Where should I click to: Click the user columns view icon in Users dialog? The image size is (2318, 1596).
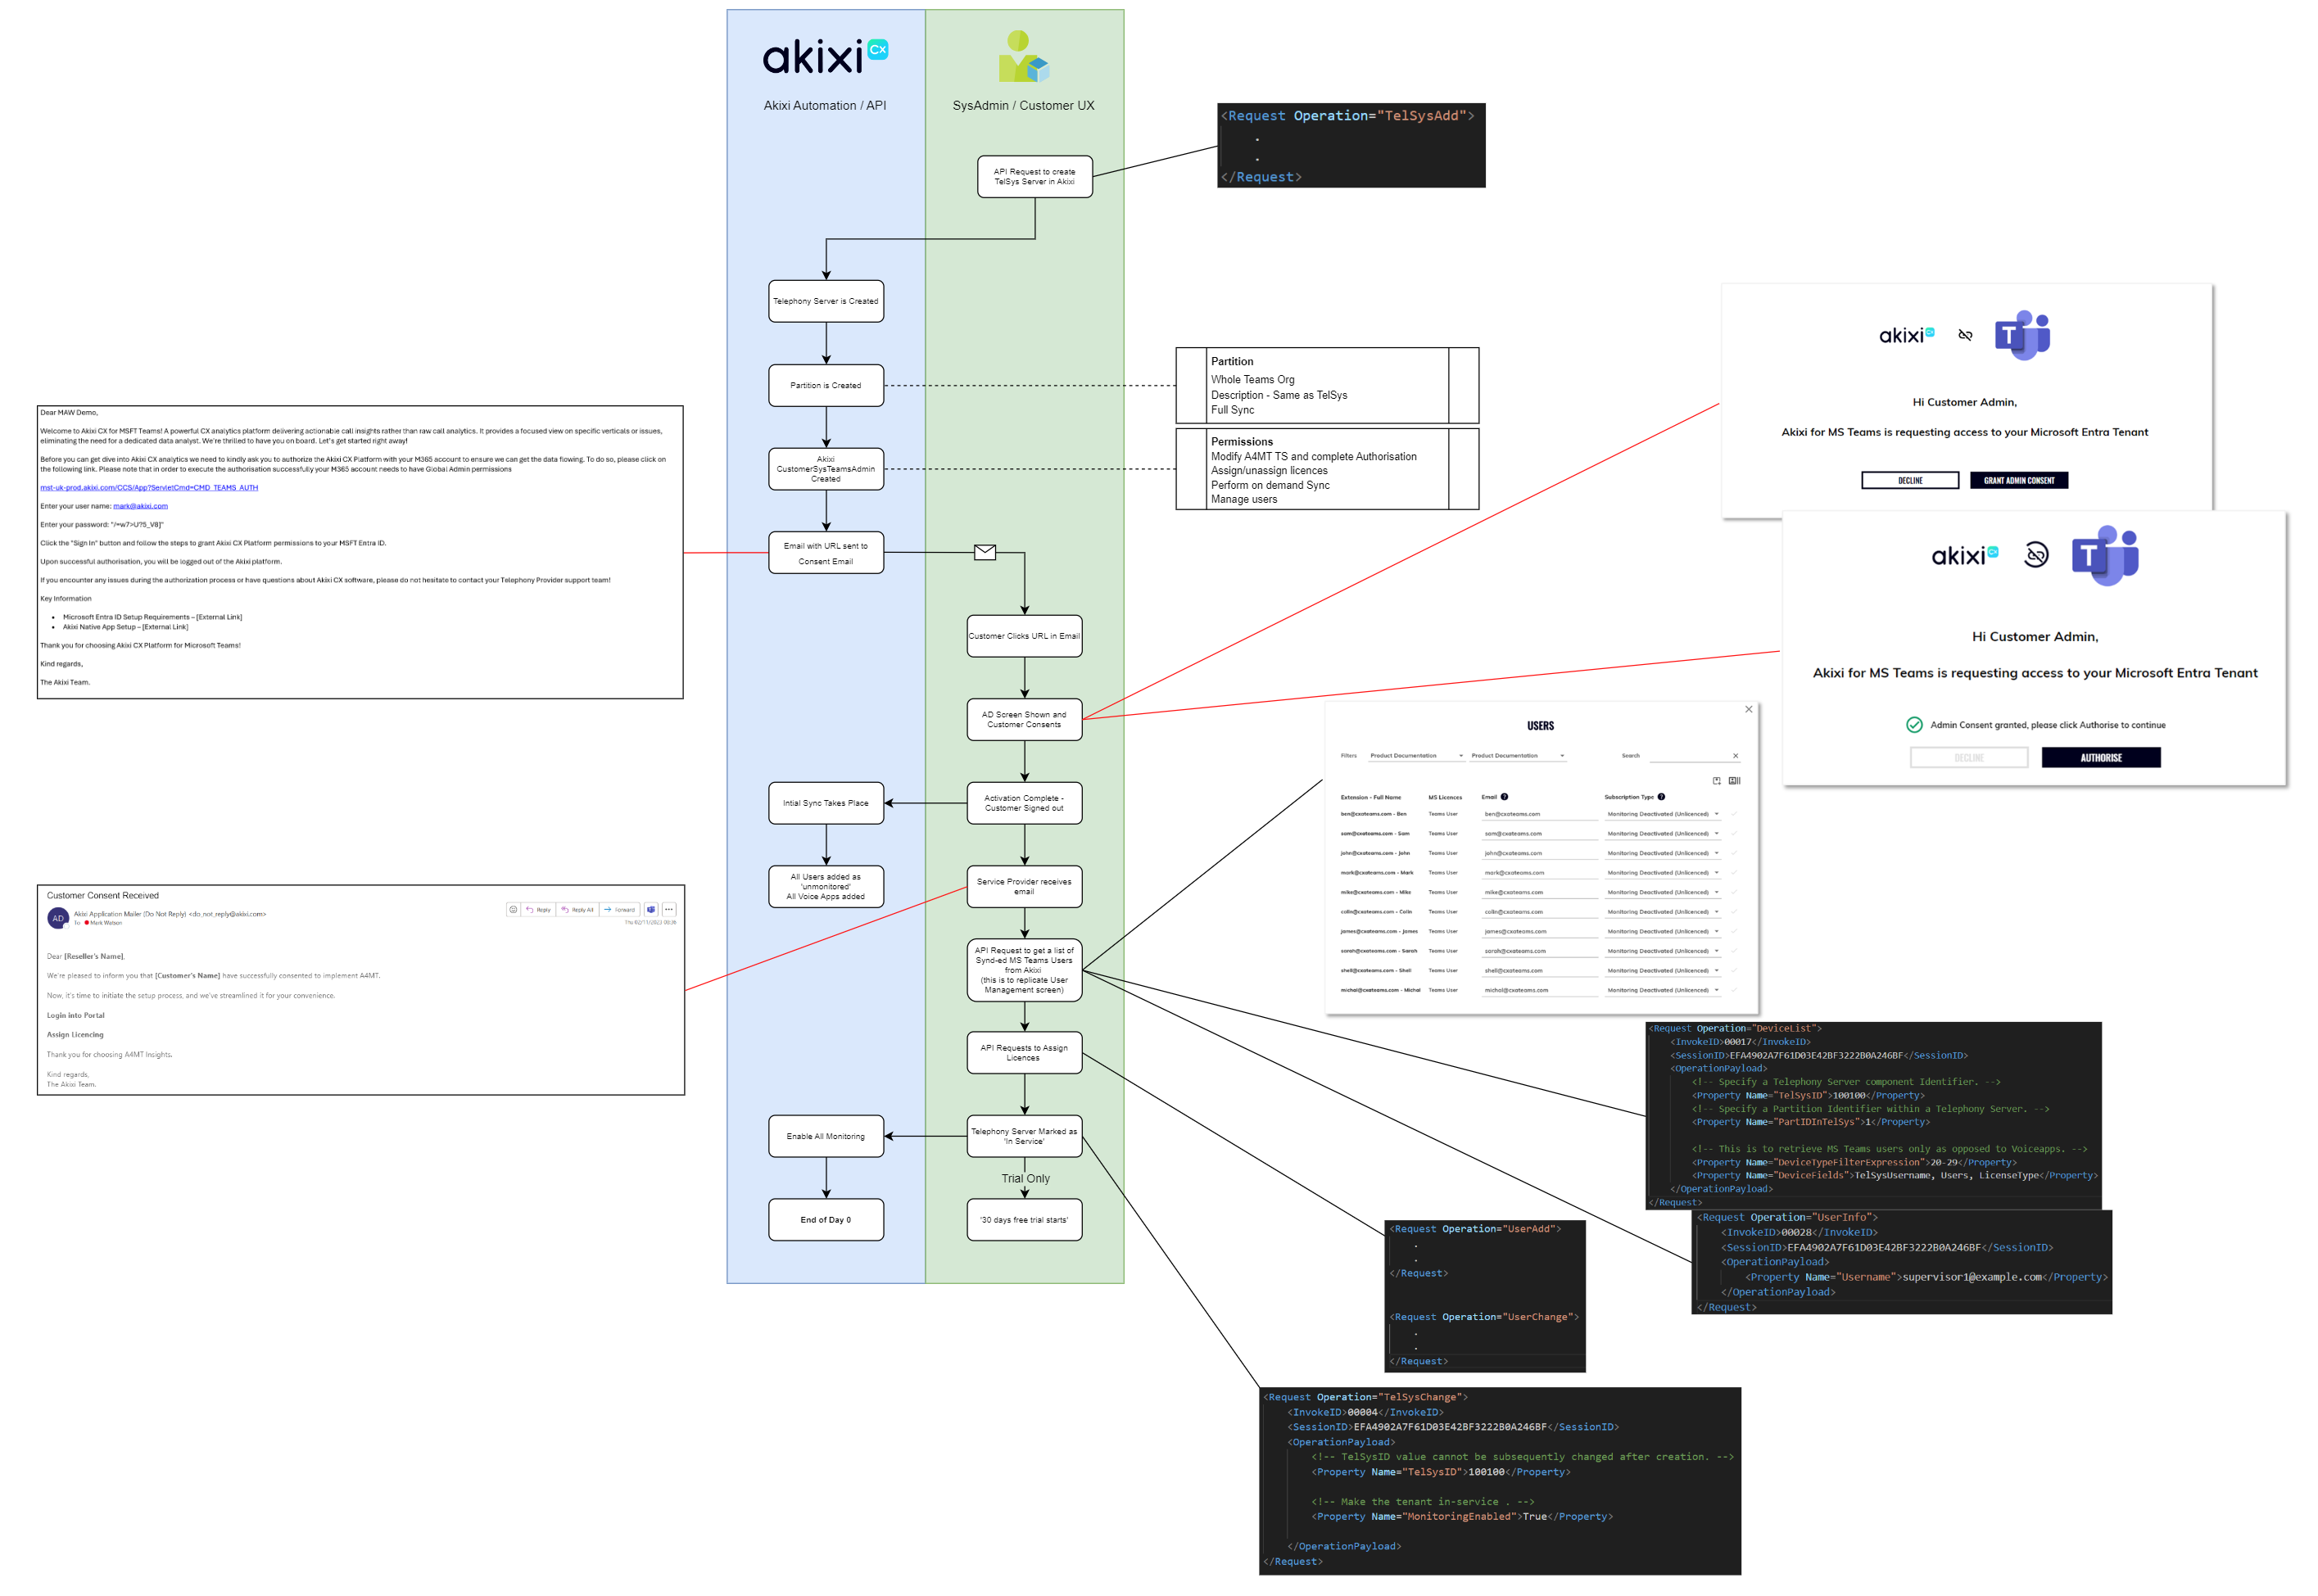click(1734, 781)
